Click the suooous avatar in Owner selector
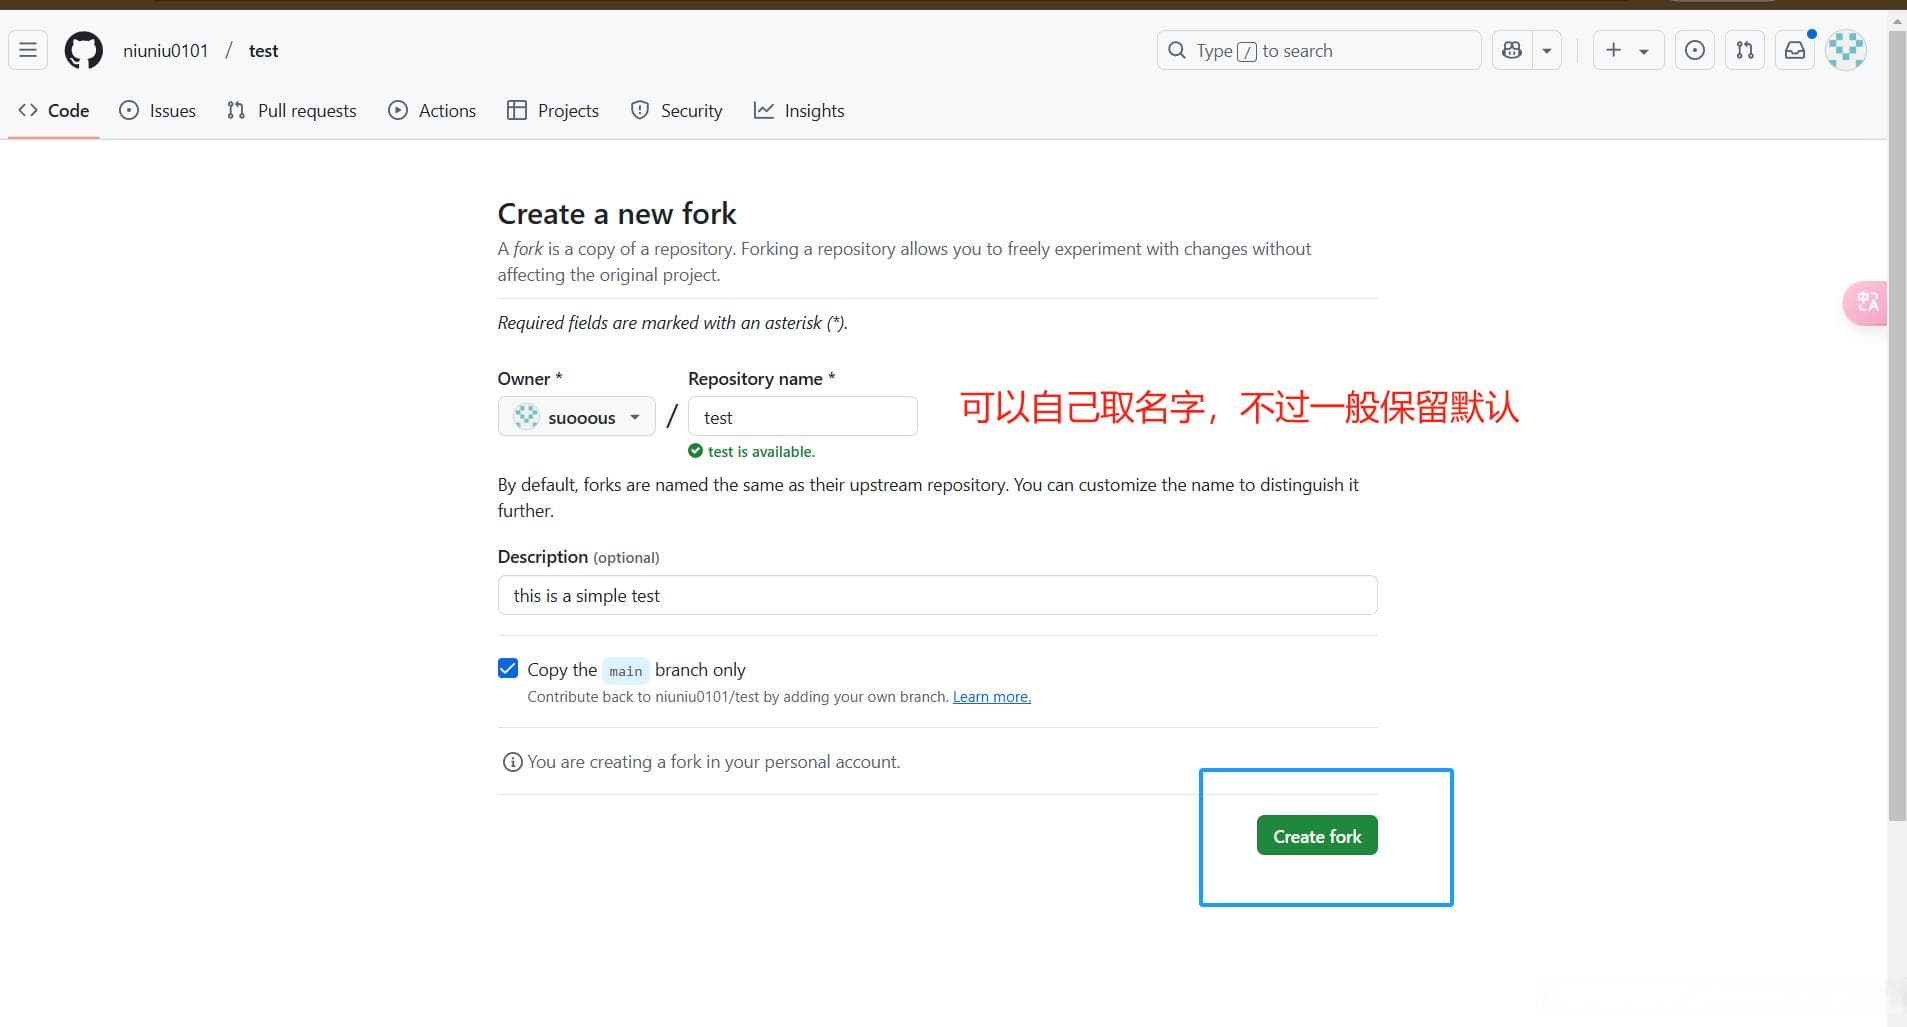 click(526, 417)
